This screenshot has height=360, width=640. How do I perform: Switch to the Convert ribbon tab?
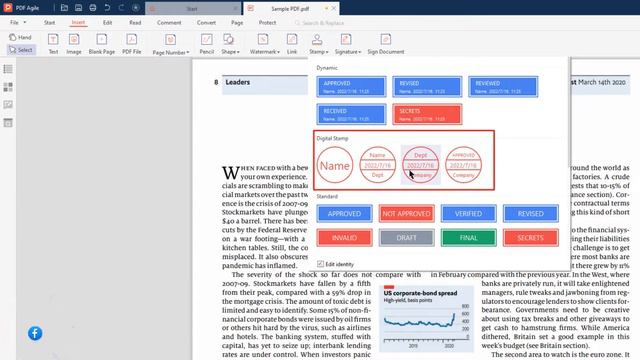coord(206,22)
